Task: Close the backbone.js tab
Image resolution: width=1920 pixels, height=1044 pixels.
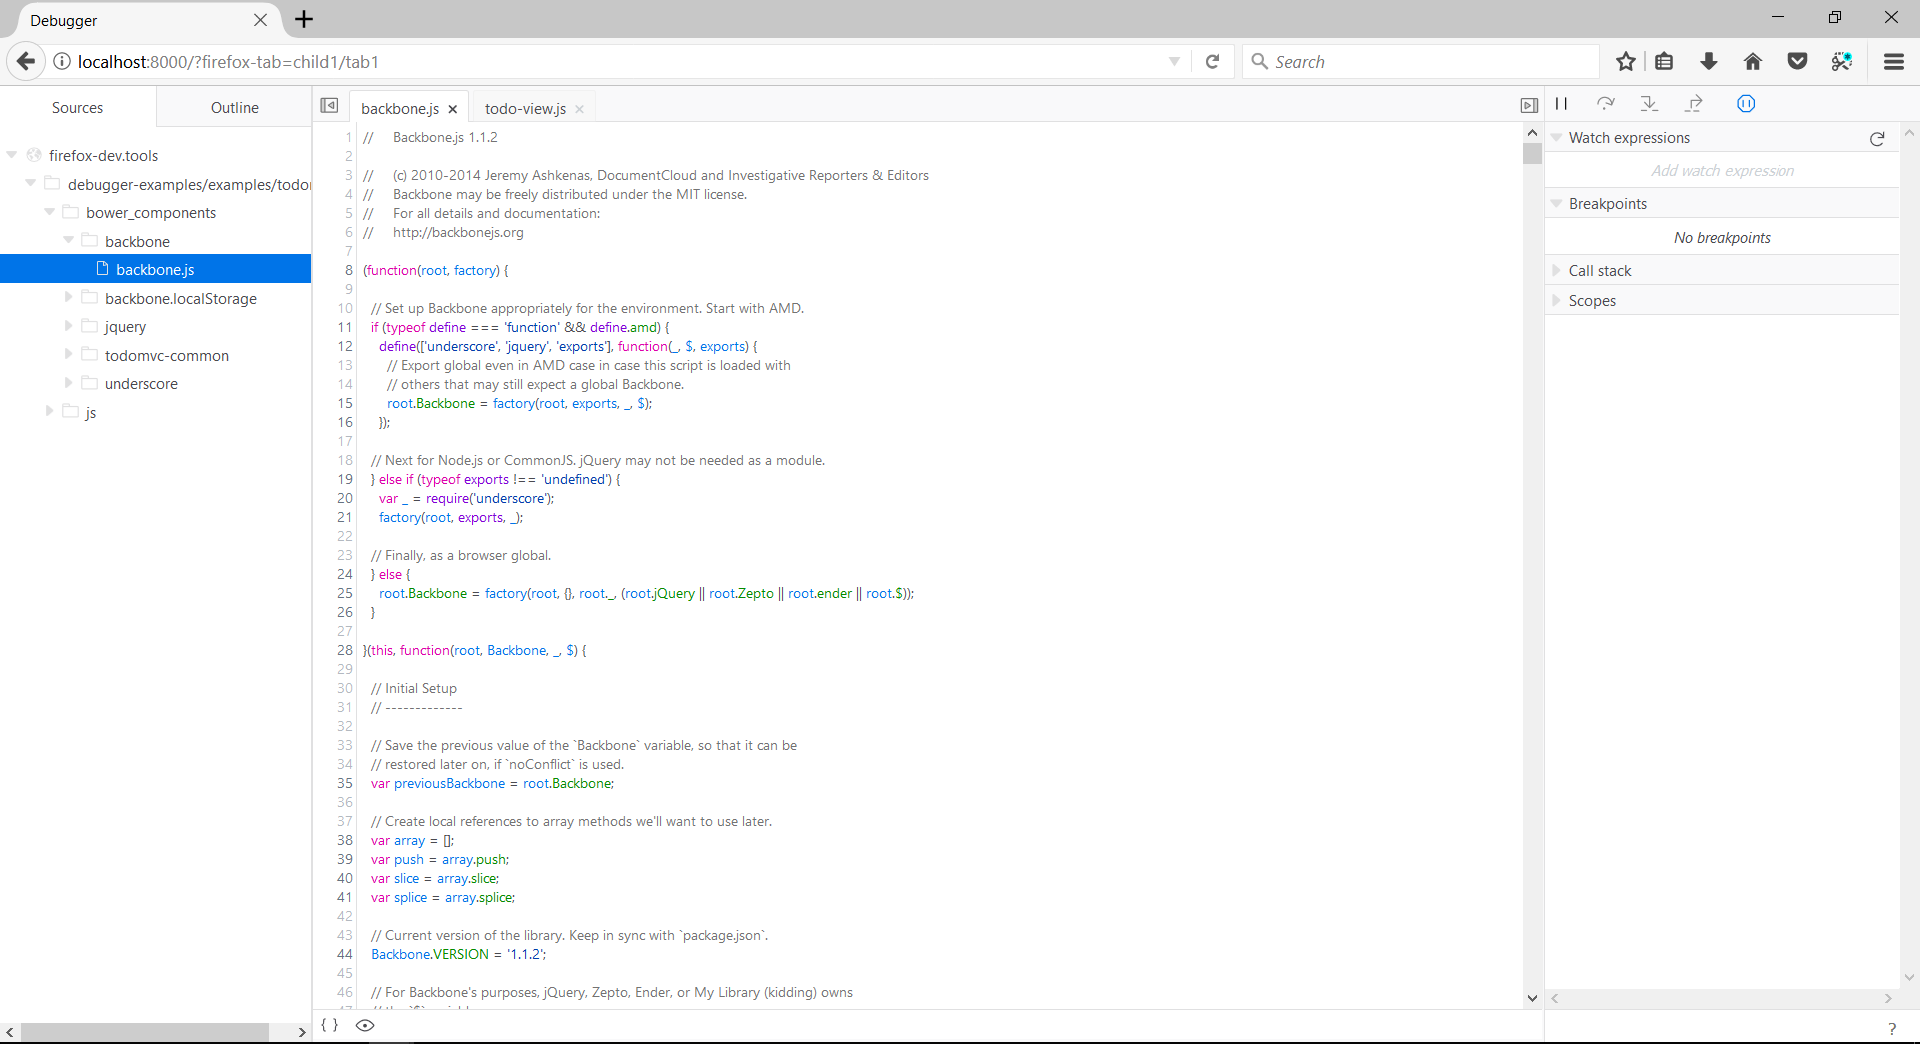Action: pyautogui.click(x=452, y=109)
